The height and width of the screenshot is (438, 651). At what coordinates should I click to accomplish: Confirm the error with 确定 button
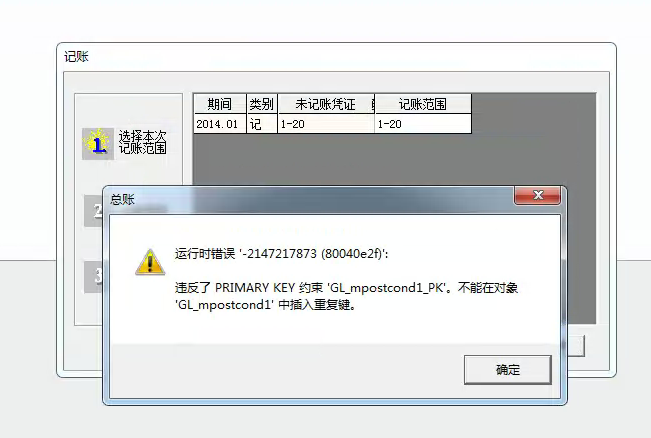click(508, 369)
